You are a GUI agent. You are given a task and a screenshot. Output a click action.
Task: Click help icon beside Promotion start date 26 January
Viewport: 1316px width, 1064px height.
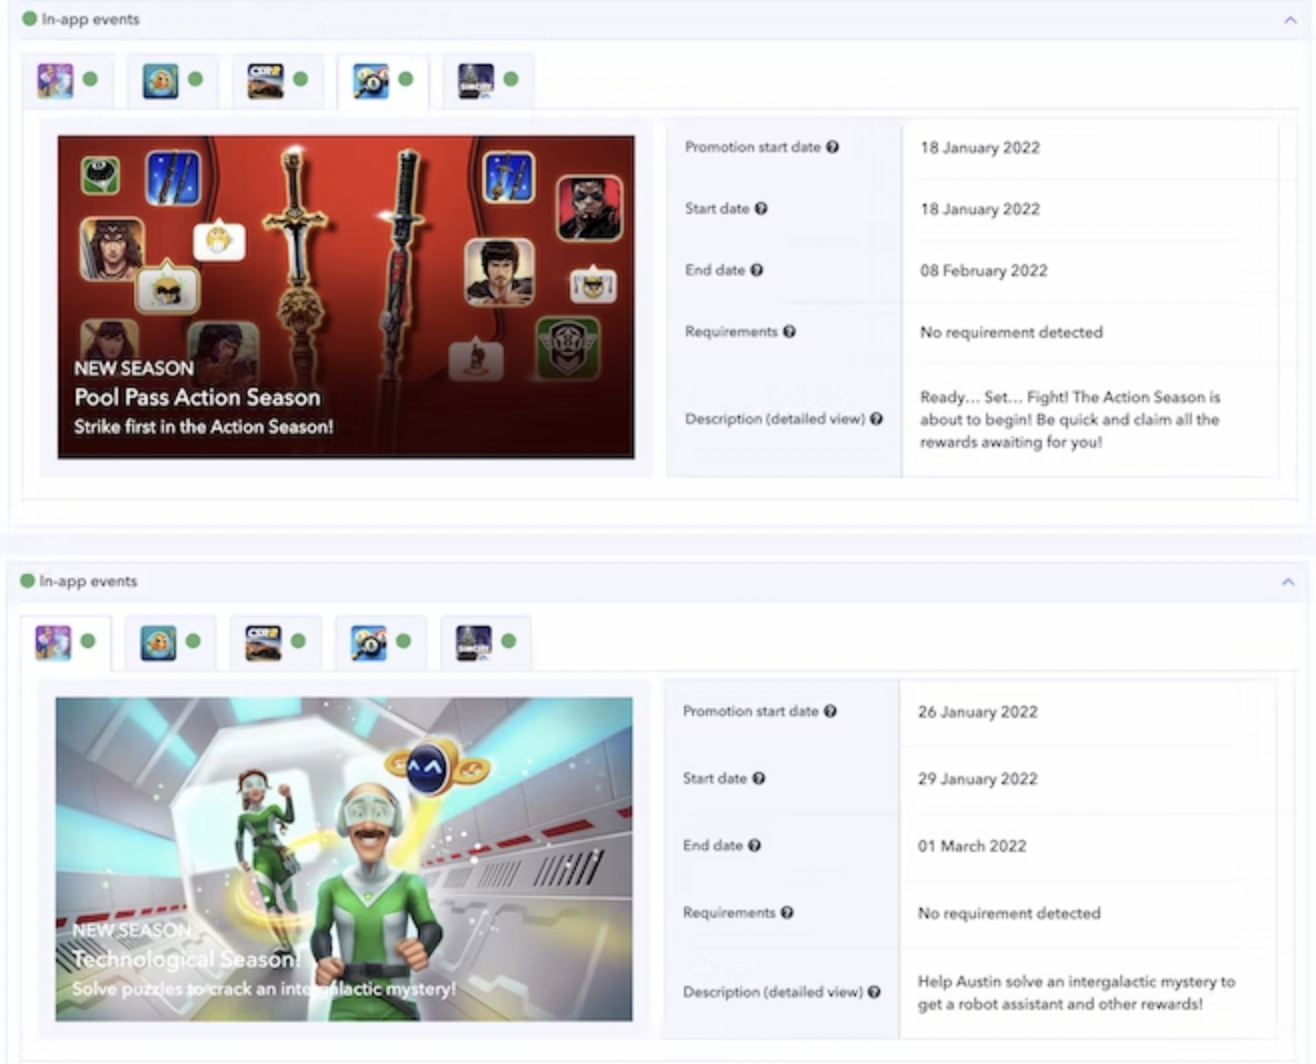[830, 711]
